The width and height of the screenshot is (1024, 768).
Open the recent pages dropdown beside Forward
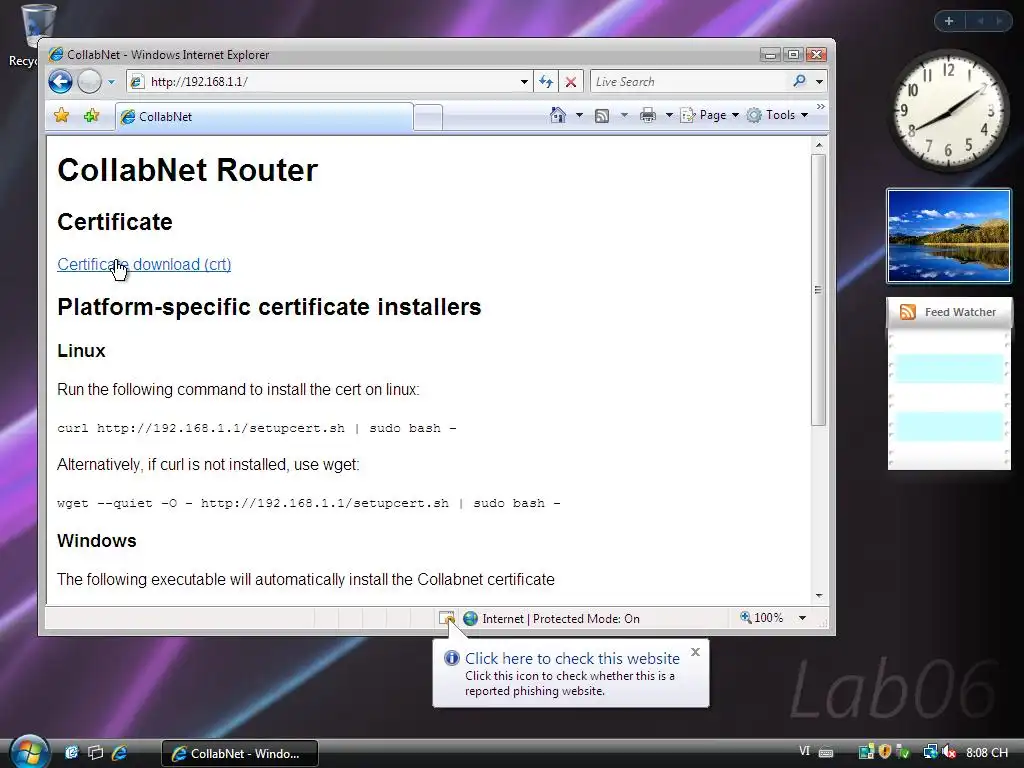pyautogui.click(x=111, y=82)
